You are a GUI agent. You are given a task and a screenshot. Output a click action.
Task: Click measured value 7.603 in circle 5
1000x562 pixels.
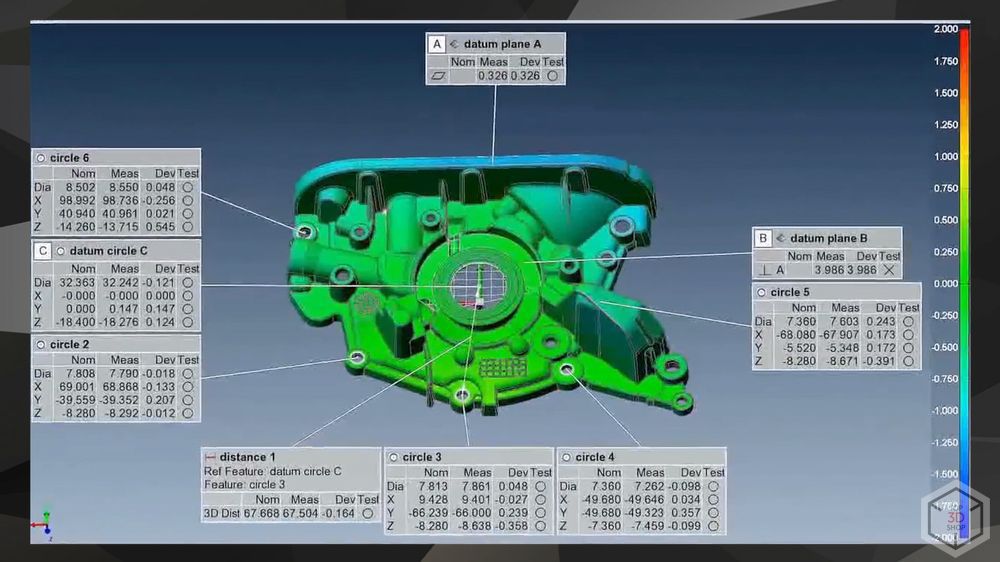coord(844,322)
